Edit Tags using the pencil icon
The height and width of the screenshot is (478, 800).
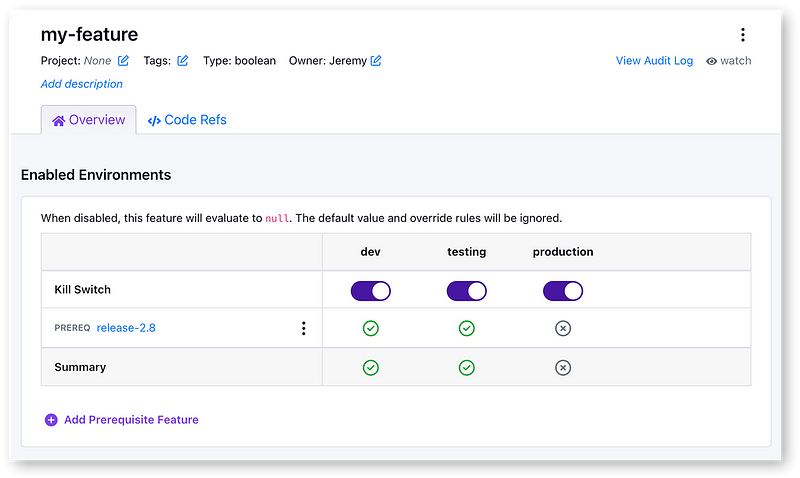[x=183, y=61]
